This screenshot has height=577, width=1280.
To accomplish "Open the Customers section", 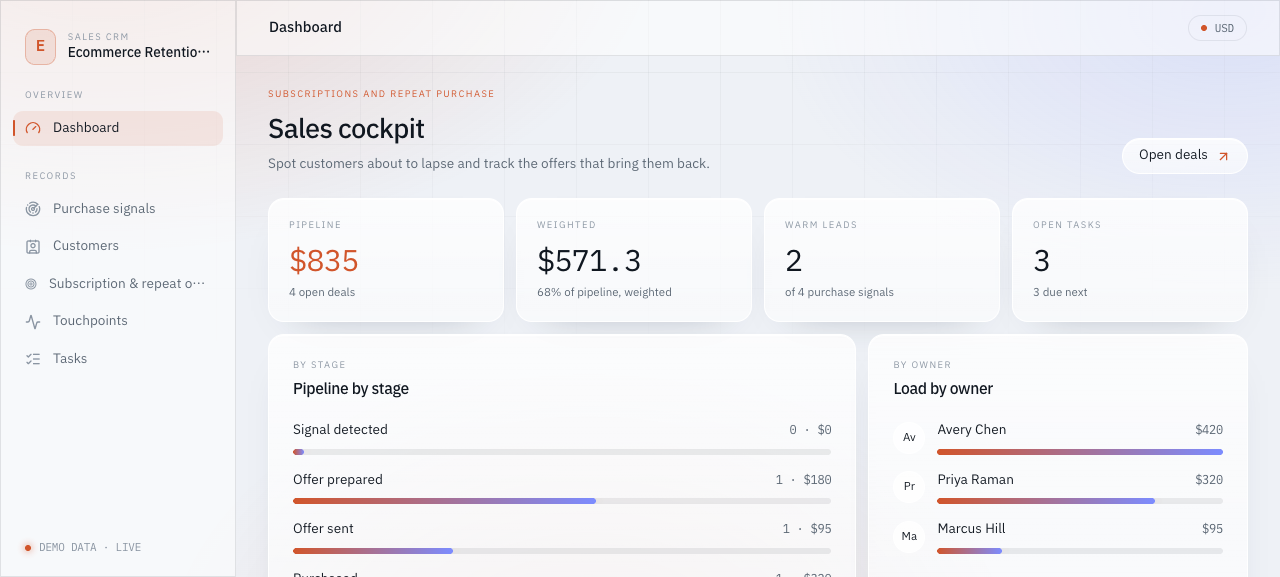I will (118, 246).
